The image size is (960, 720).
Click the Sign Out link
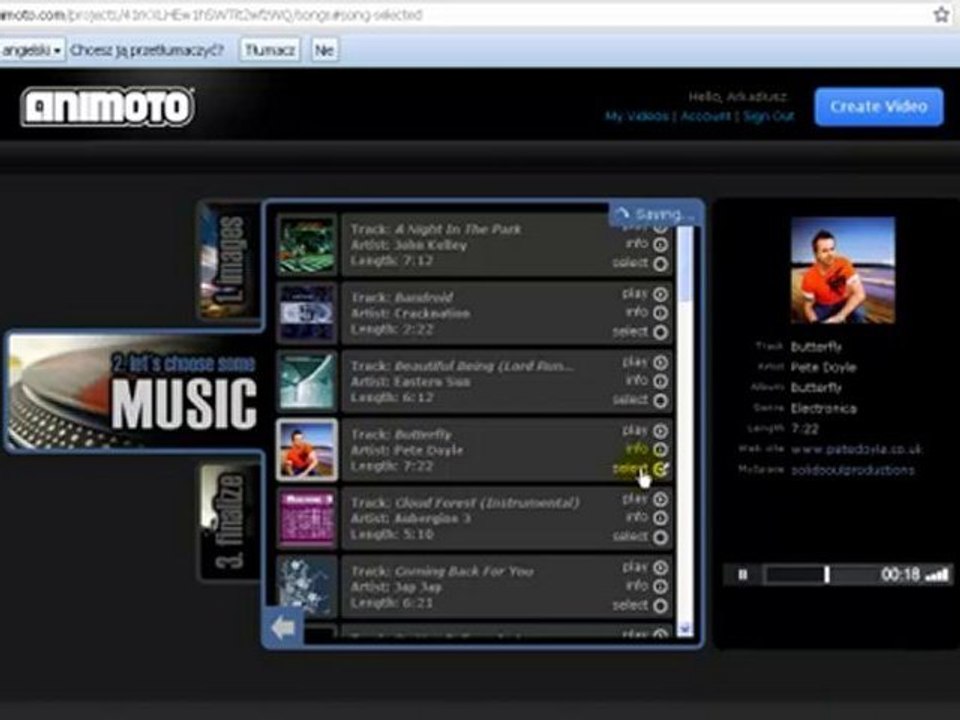769,116
